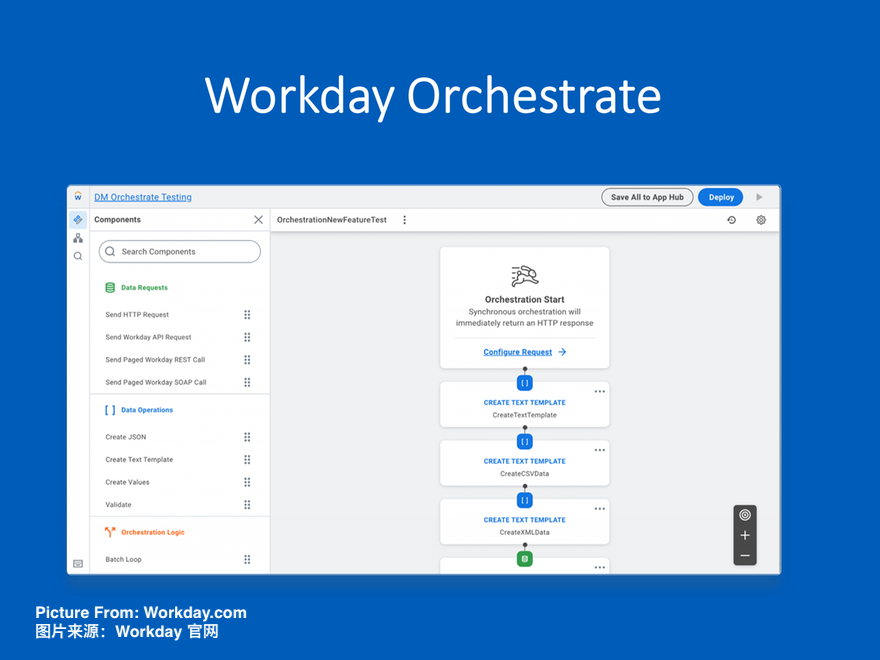Viewport: 880px width, 660px height.
Task: Open the CreateCSVData step ellipsis menu
Action: pos(599,450)
